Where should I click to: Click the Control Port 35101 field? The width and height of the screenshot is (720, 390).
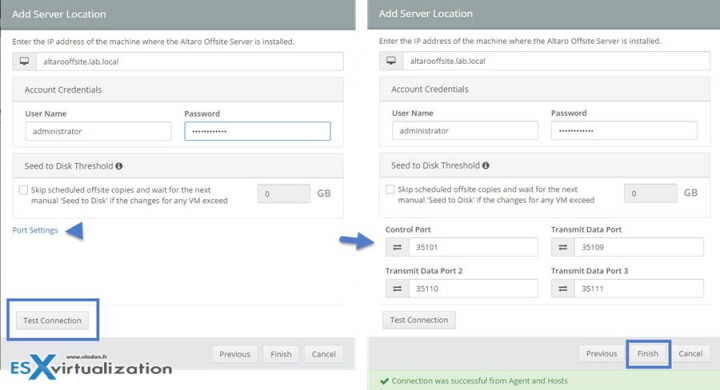tap(473, 247)
